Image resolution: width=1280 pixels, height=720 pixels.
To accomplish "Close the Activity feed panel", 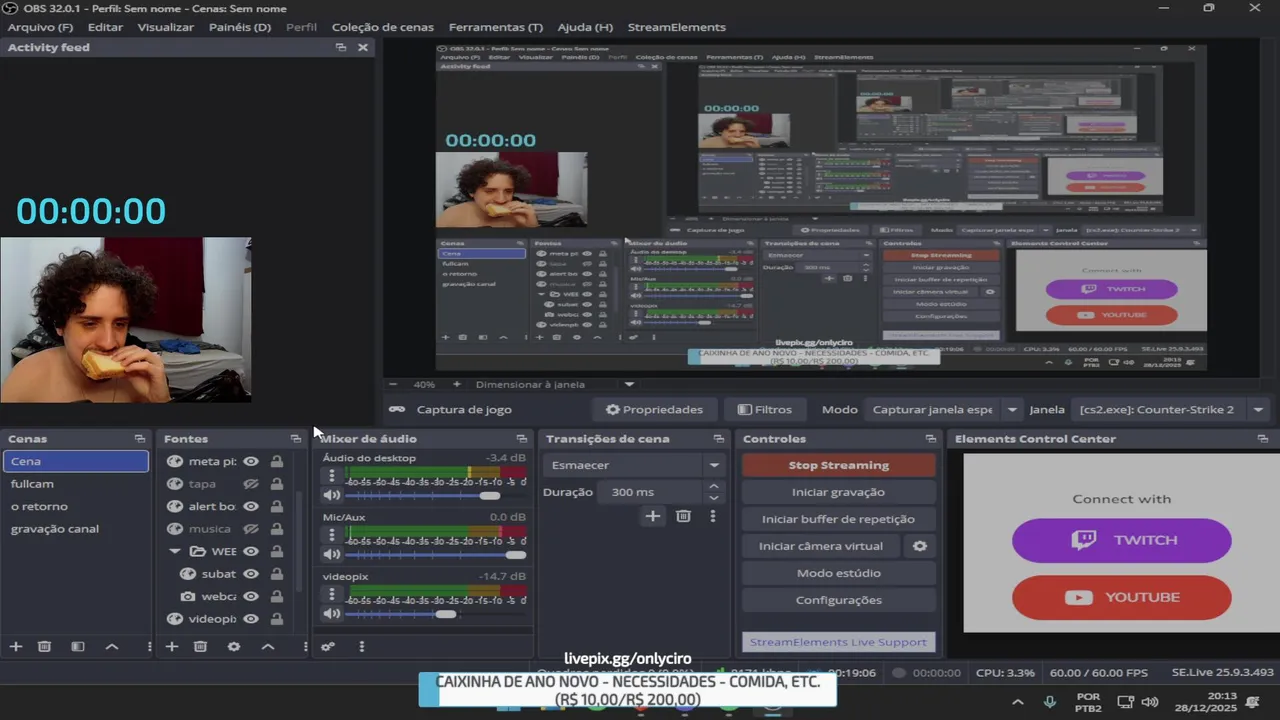I will point(363,47).
